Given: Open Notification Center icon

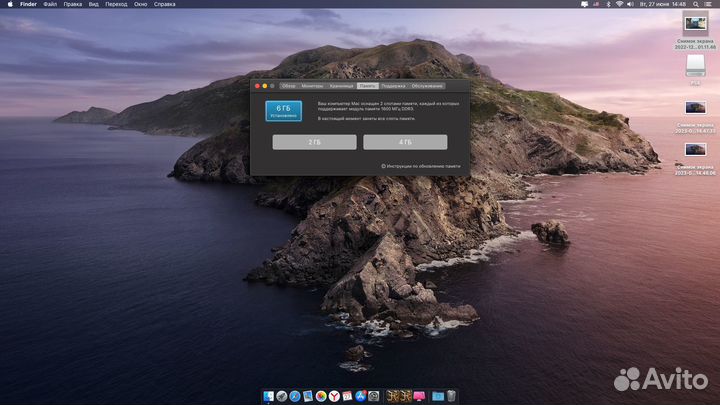Looking at the screenshot, I should tap(709, 4).
